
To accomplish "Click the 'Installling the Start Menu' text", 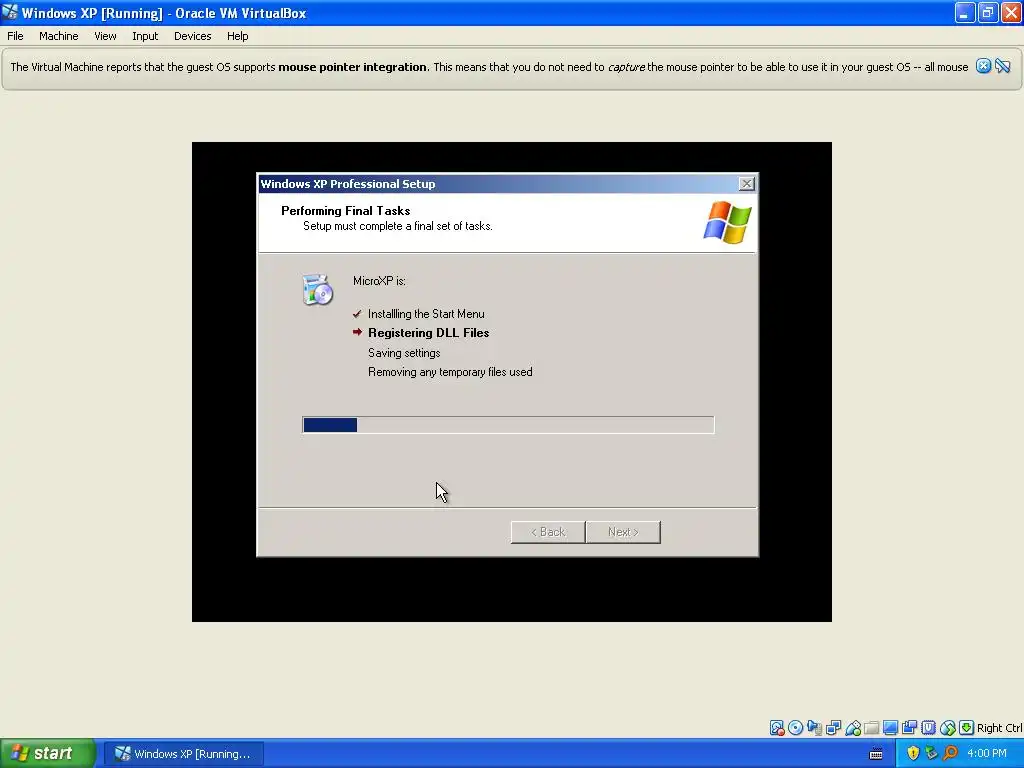I will pyautogui.click(x=426, y=314).
